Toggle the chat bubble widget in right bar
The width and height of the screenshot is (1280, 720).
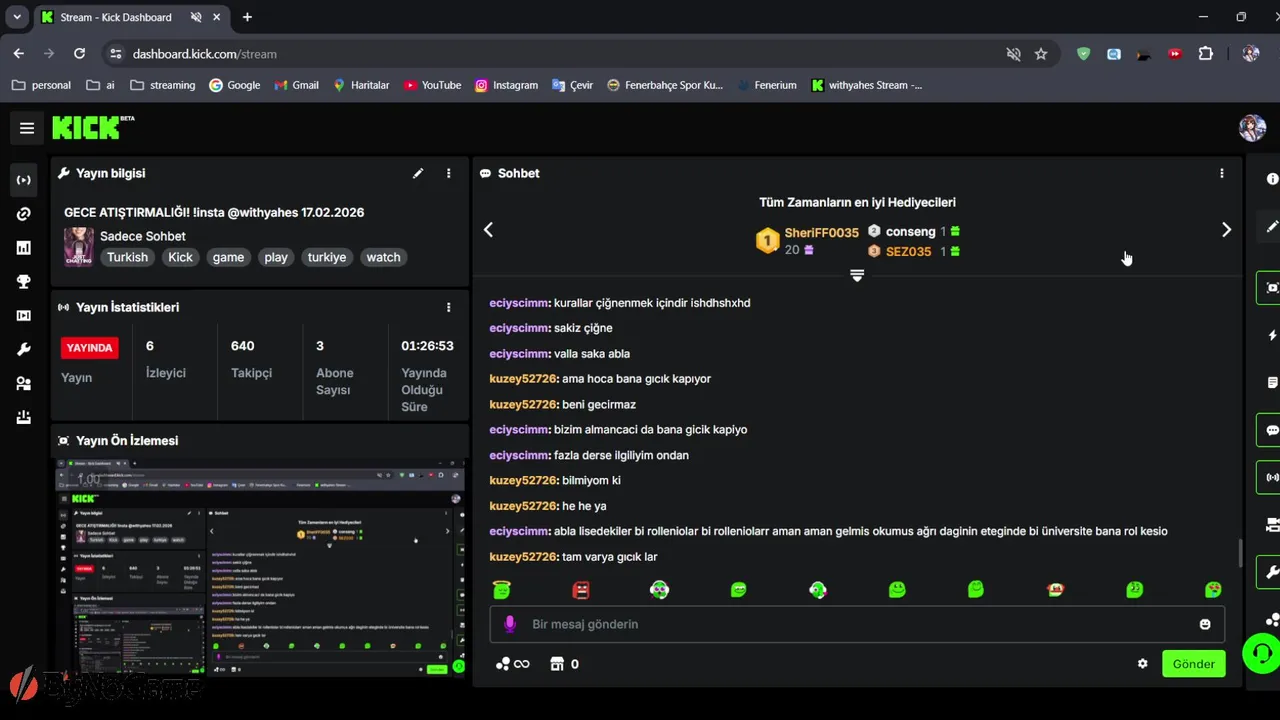coord(1271,430)
